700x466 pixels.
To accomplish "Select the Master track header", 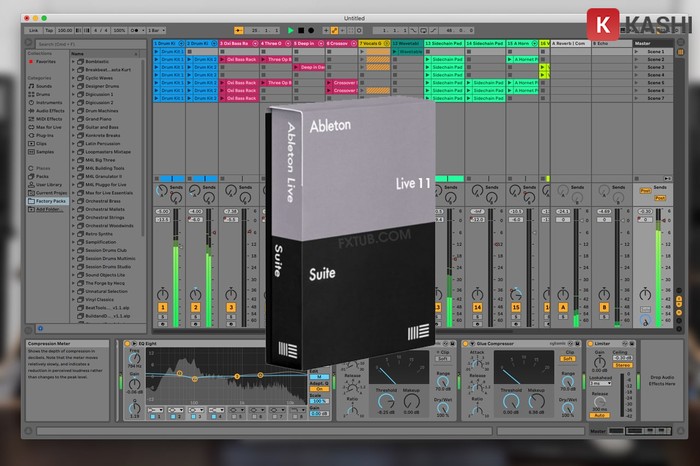I will point(653,43).
